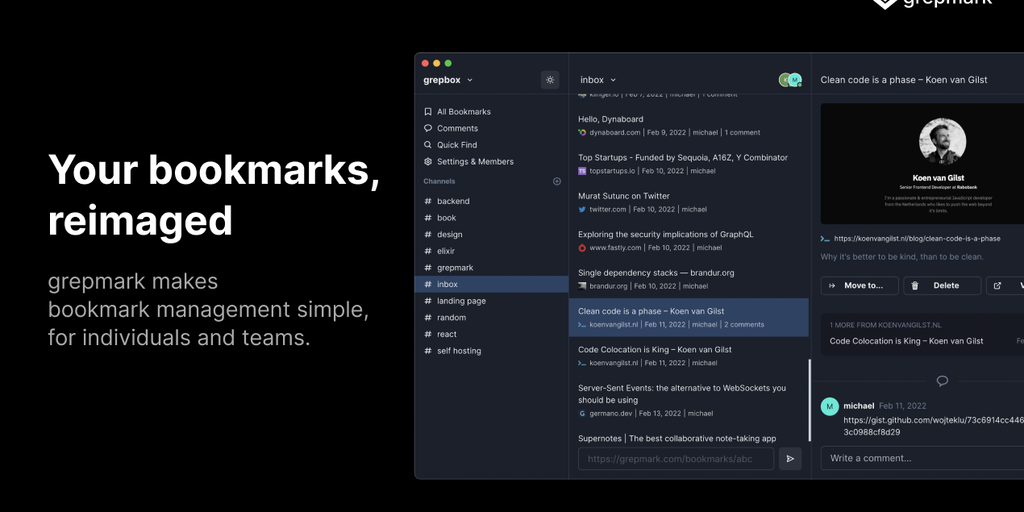Click the bookmark list scrollbar
The width and height of the screenshot is (1024, 512).
pyautogui.click(x=810, y=400)
